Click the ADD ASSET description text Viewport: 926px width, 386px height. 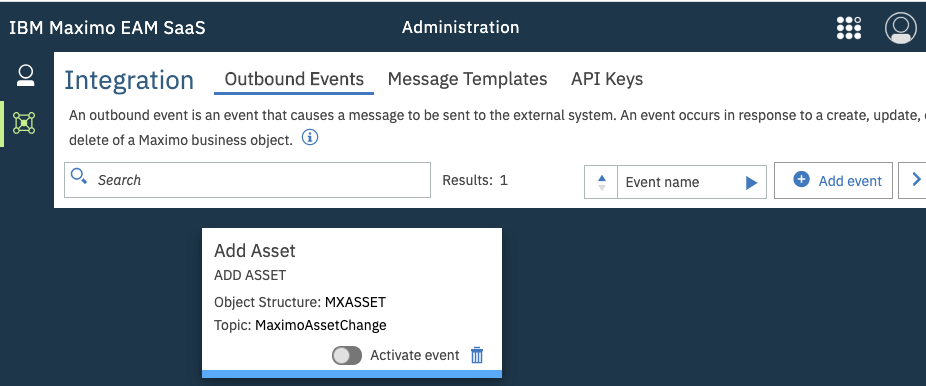coord(250,275)
